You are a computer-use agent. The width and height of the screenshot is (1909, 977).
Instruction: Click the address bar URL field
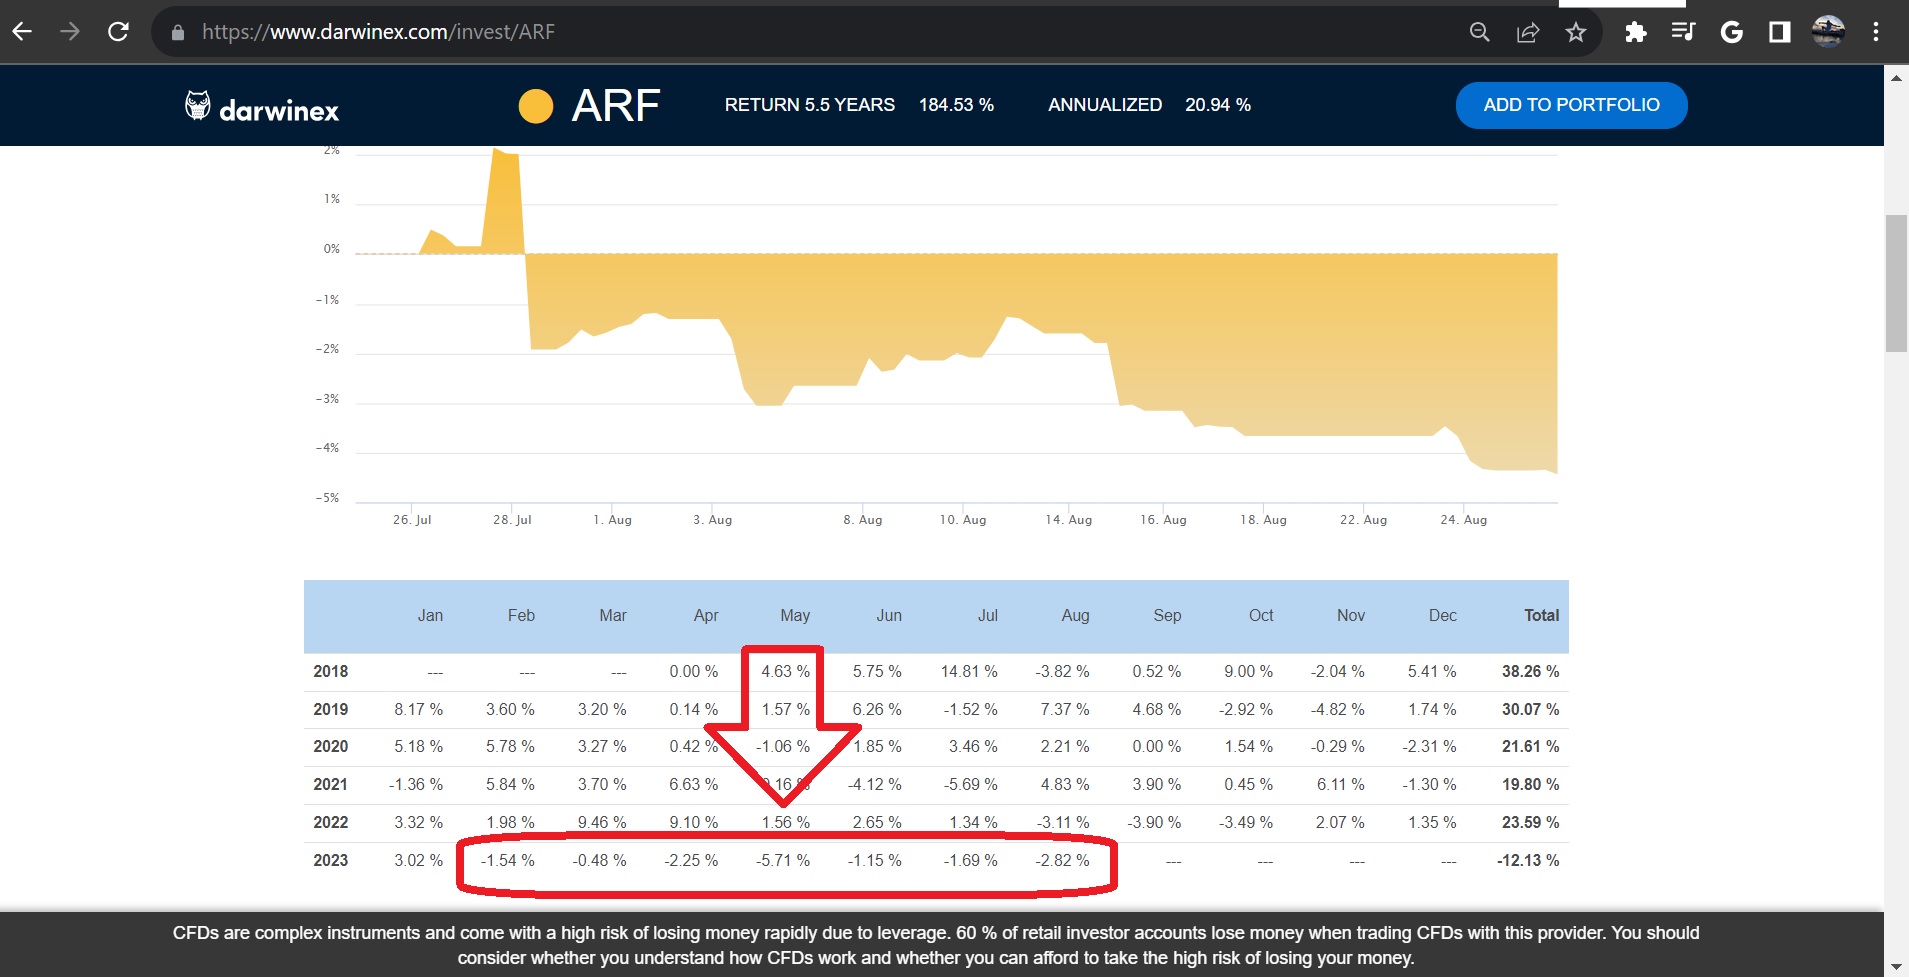point(800,32)
